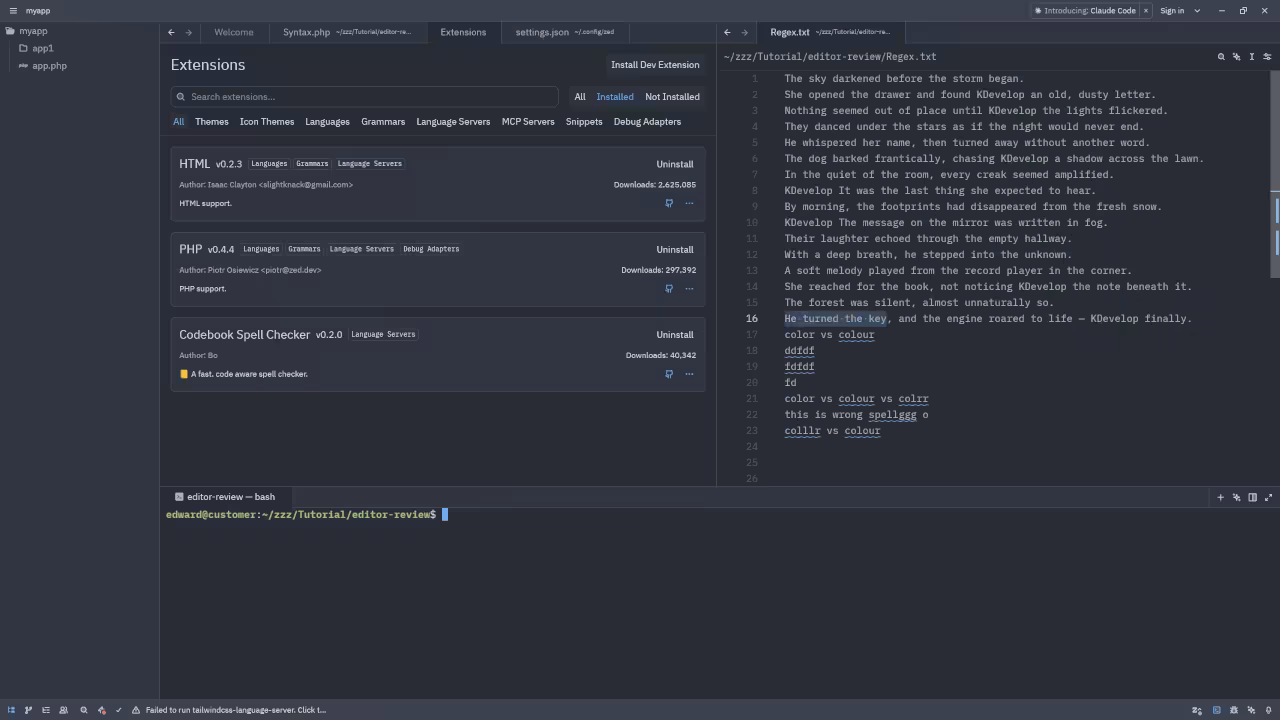Open buffer search in Regex.txt toolbar
The height and width of the screenshot is (720, 1280).
(1221, 57)
